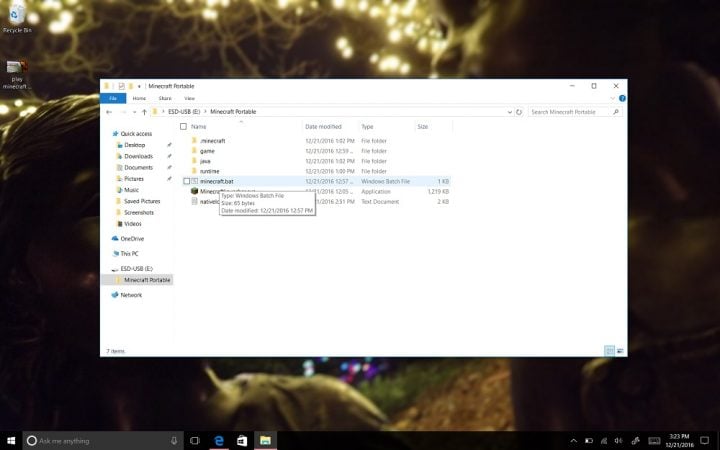Select Quick access in navigation pane
Image resolution: width=720 pixels, height=450 pixels.
point(136,134)
